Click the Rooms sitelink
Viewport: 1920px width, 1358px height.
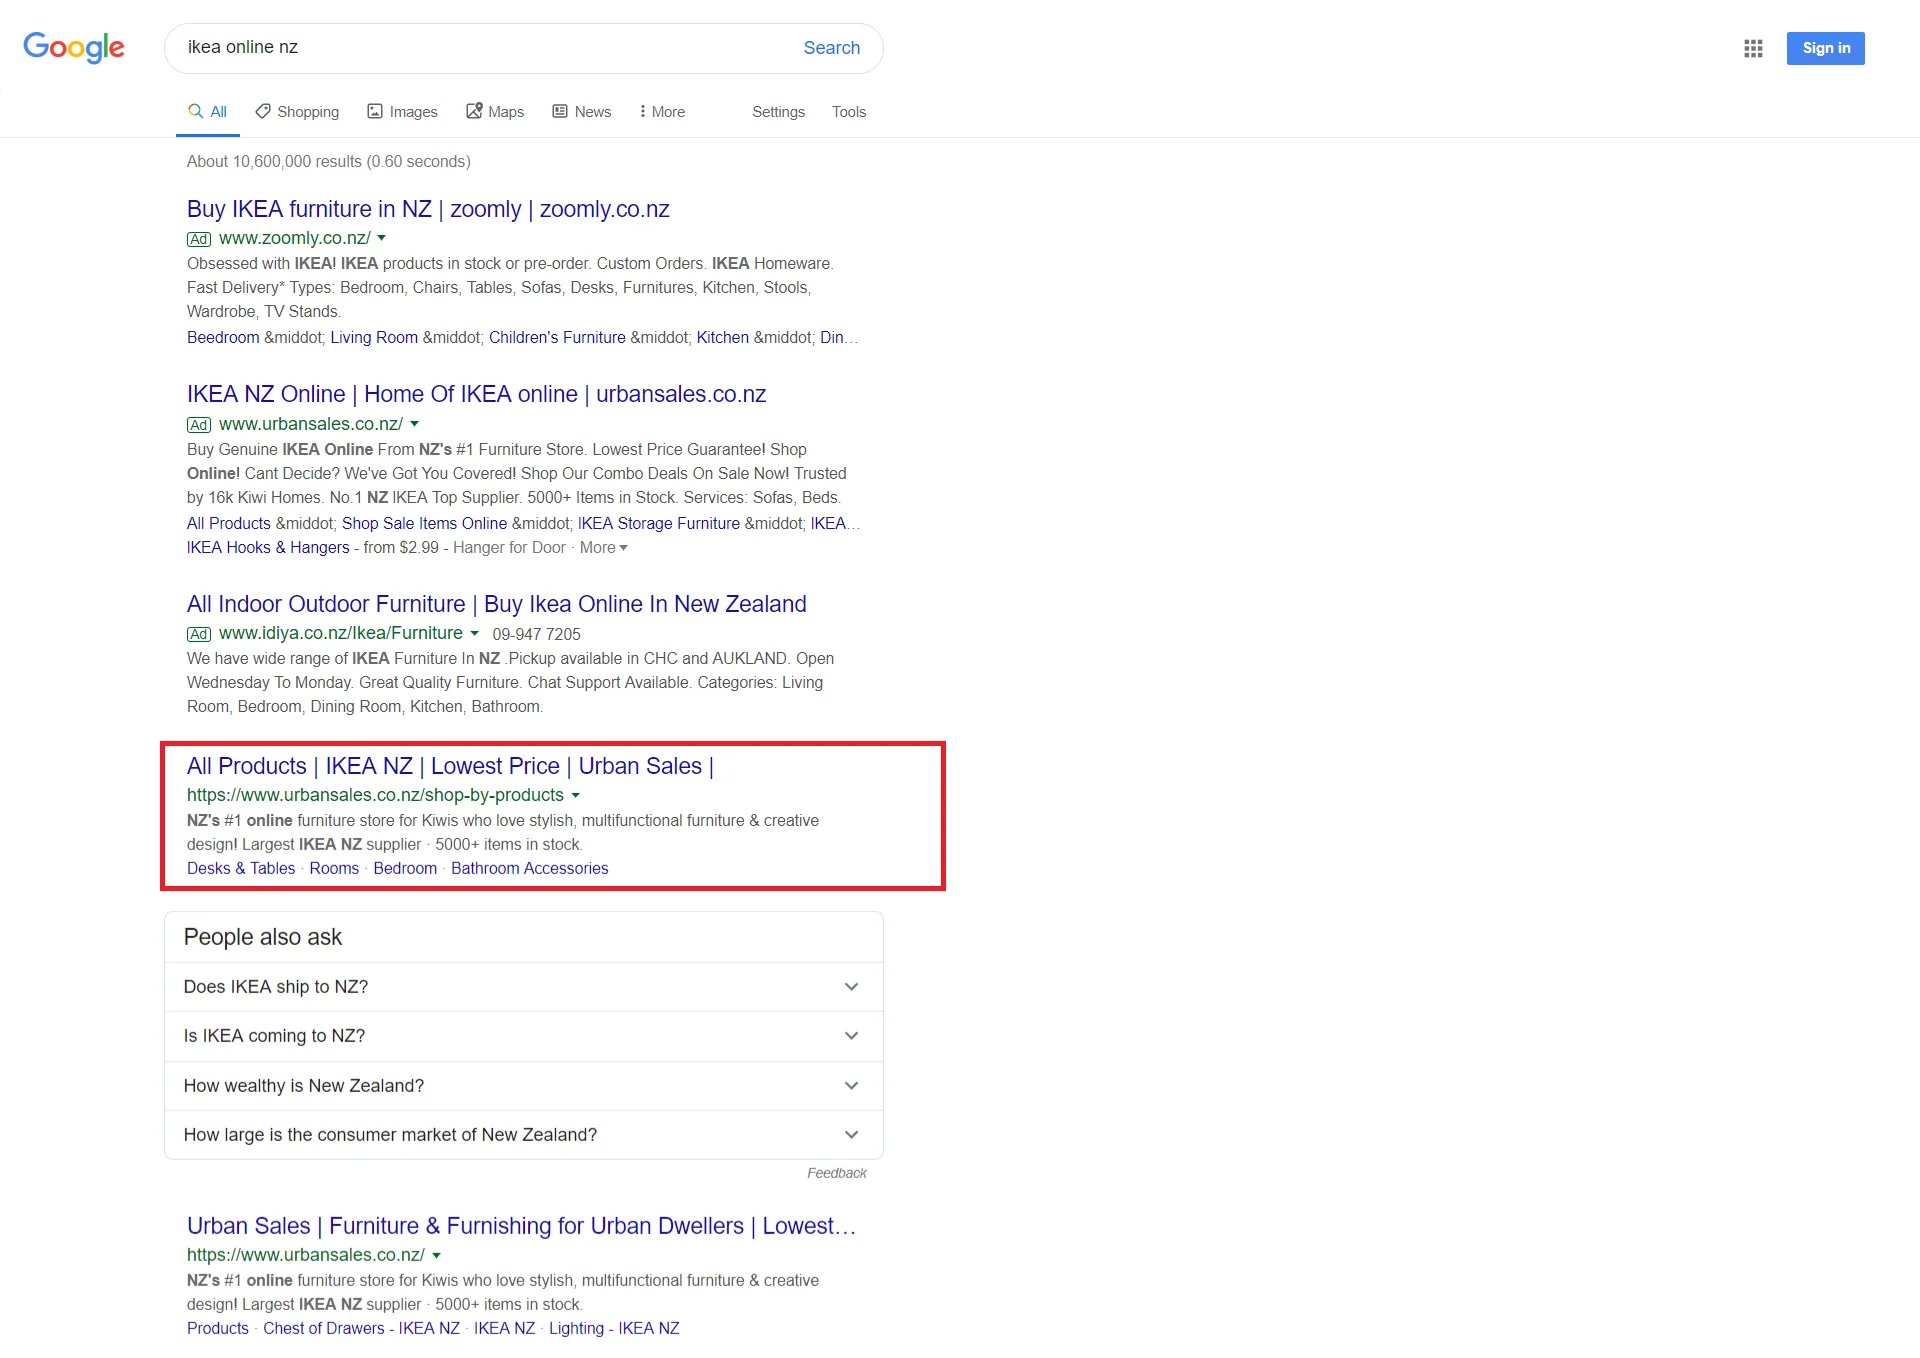[x=334, y=869]
